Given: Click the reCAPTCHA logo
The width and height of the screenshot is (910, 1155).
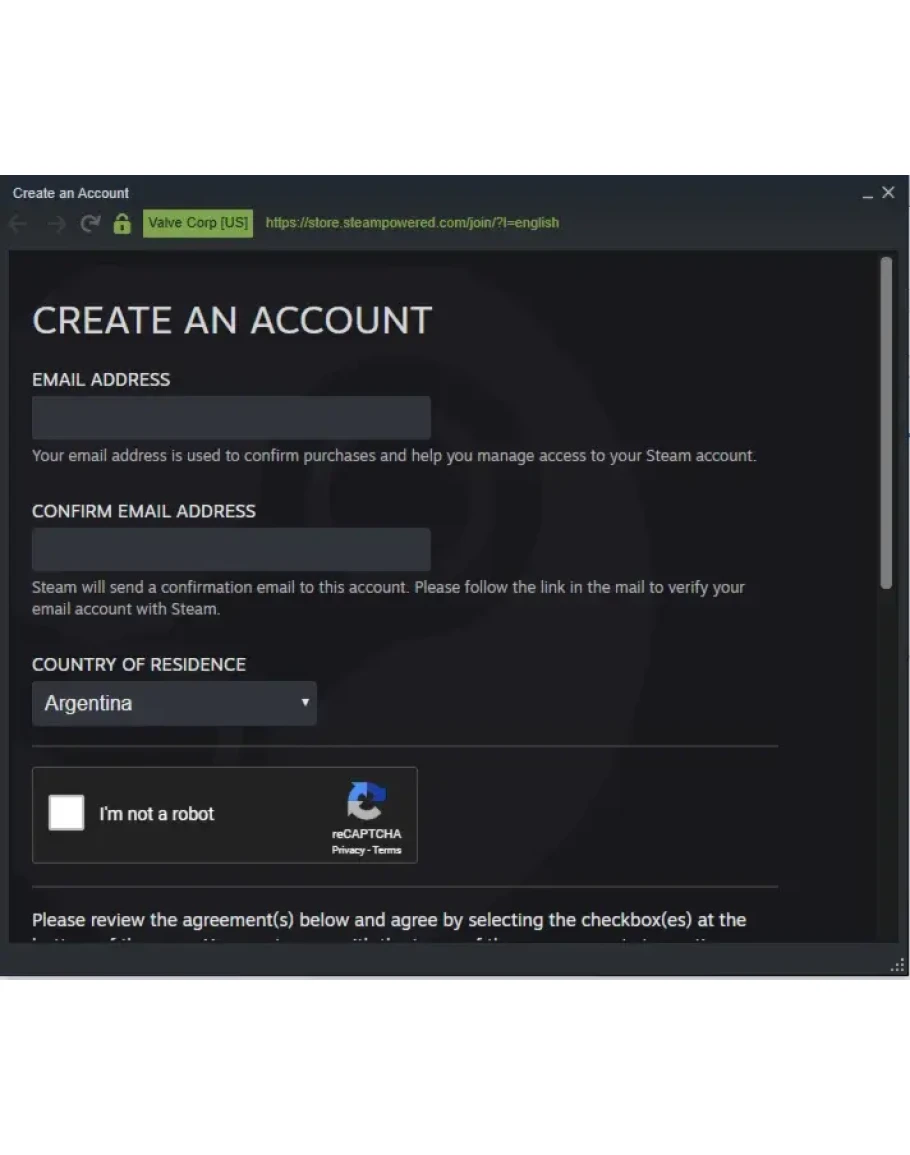Looking at the screenshot, I should (366, 802).
